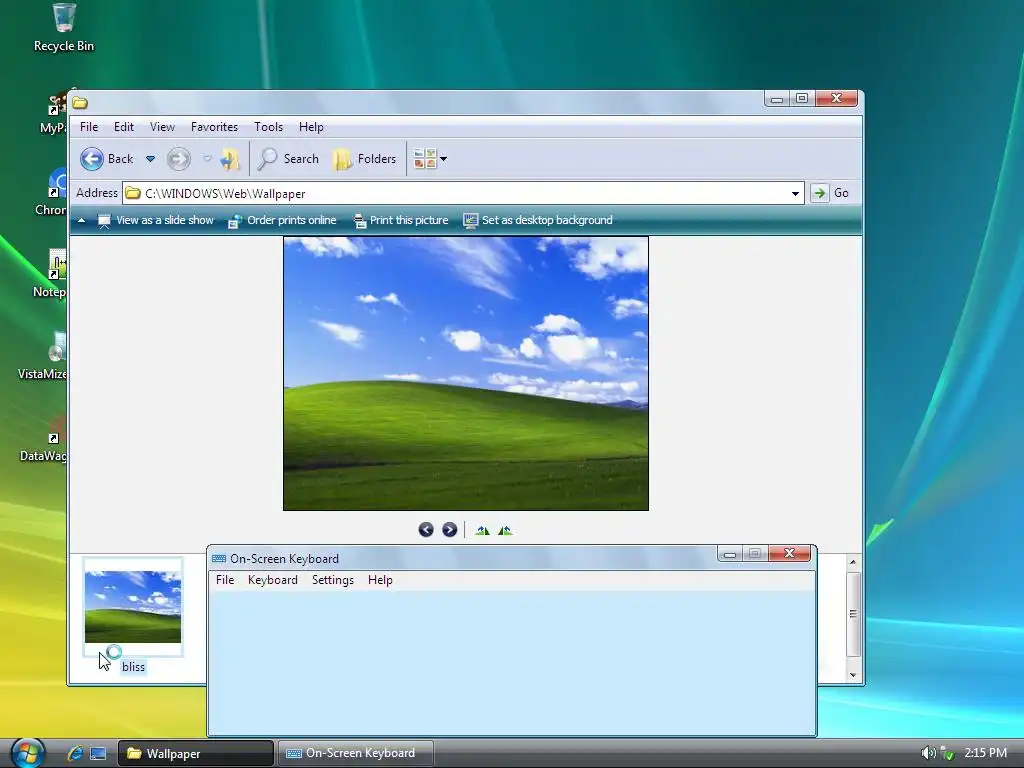The width and height of the screenshot is (1024, 768).
Task: Expand the address bar dropdown arrow
Action: coord(795,193)
